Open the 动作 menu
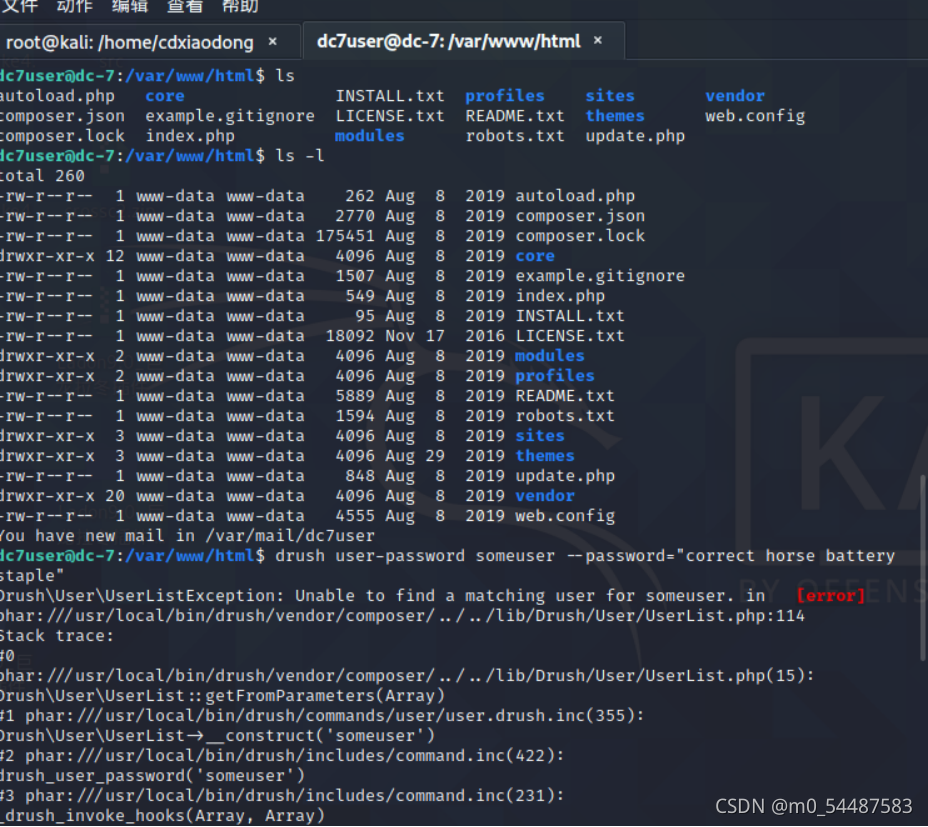Viewport: 928px width, 827px height. 75,6
